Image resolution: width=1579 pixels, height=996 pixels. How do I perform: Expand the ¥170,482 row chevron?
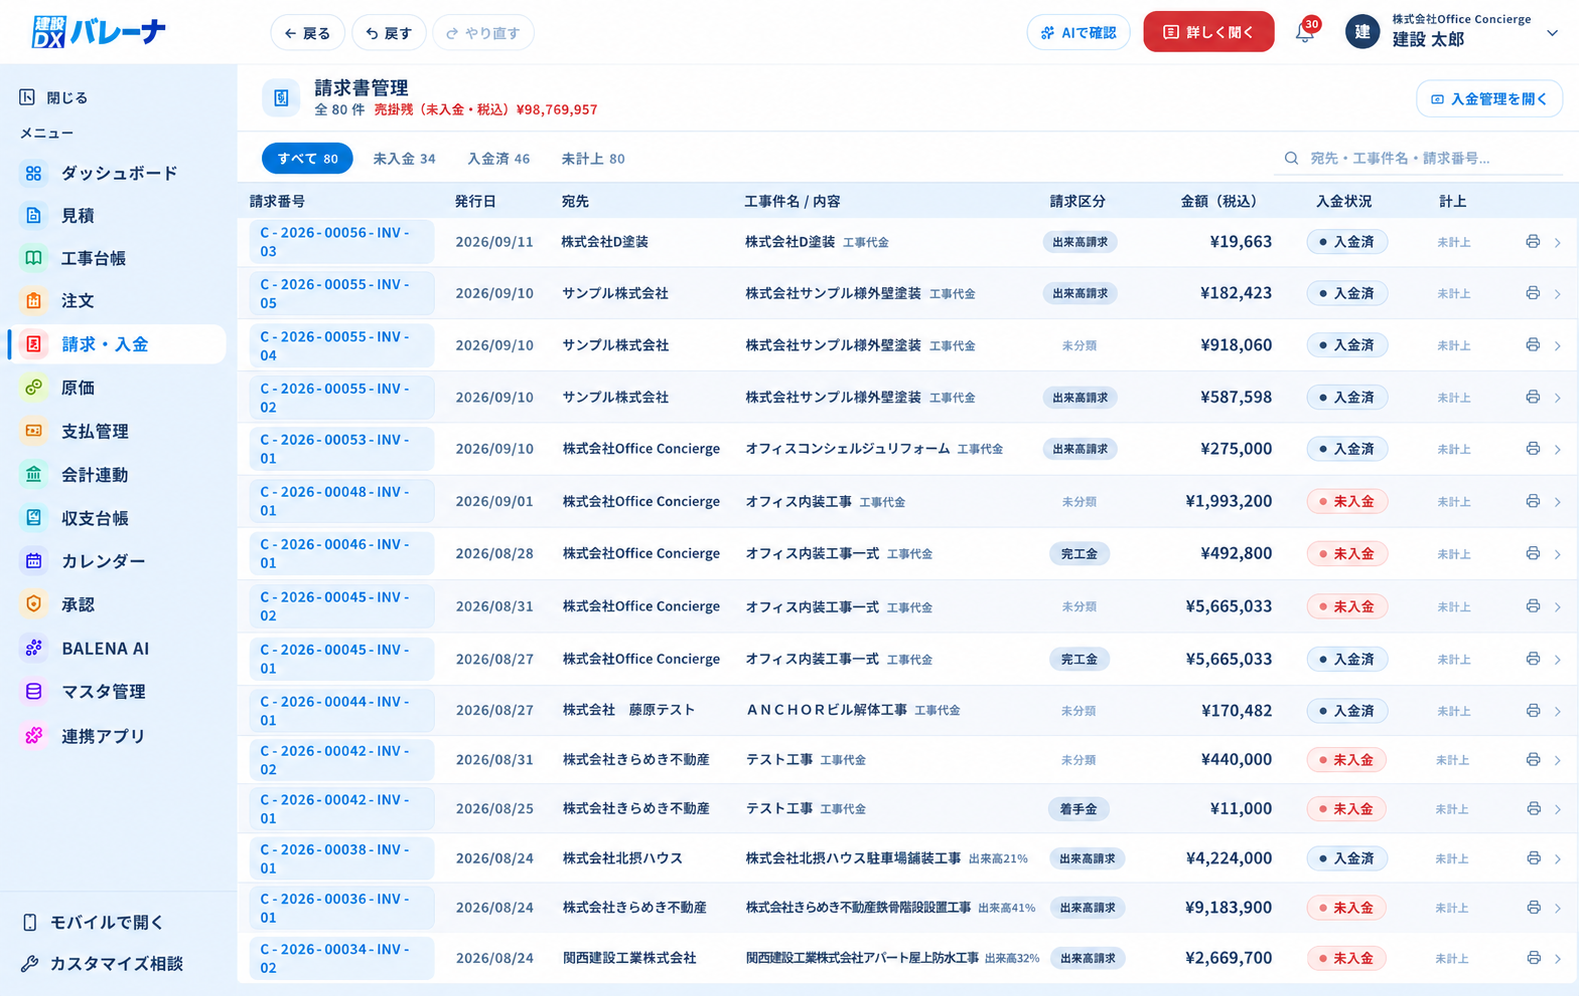tap(1558, 711)
